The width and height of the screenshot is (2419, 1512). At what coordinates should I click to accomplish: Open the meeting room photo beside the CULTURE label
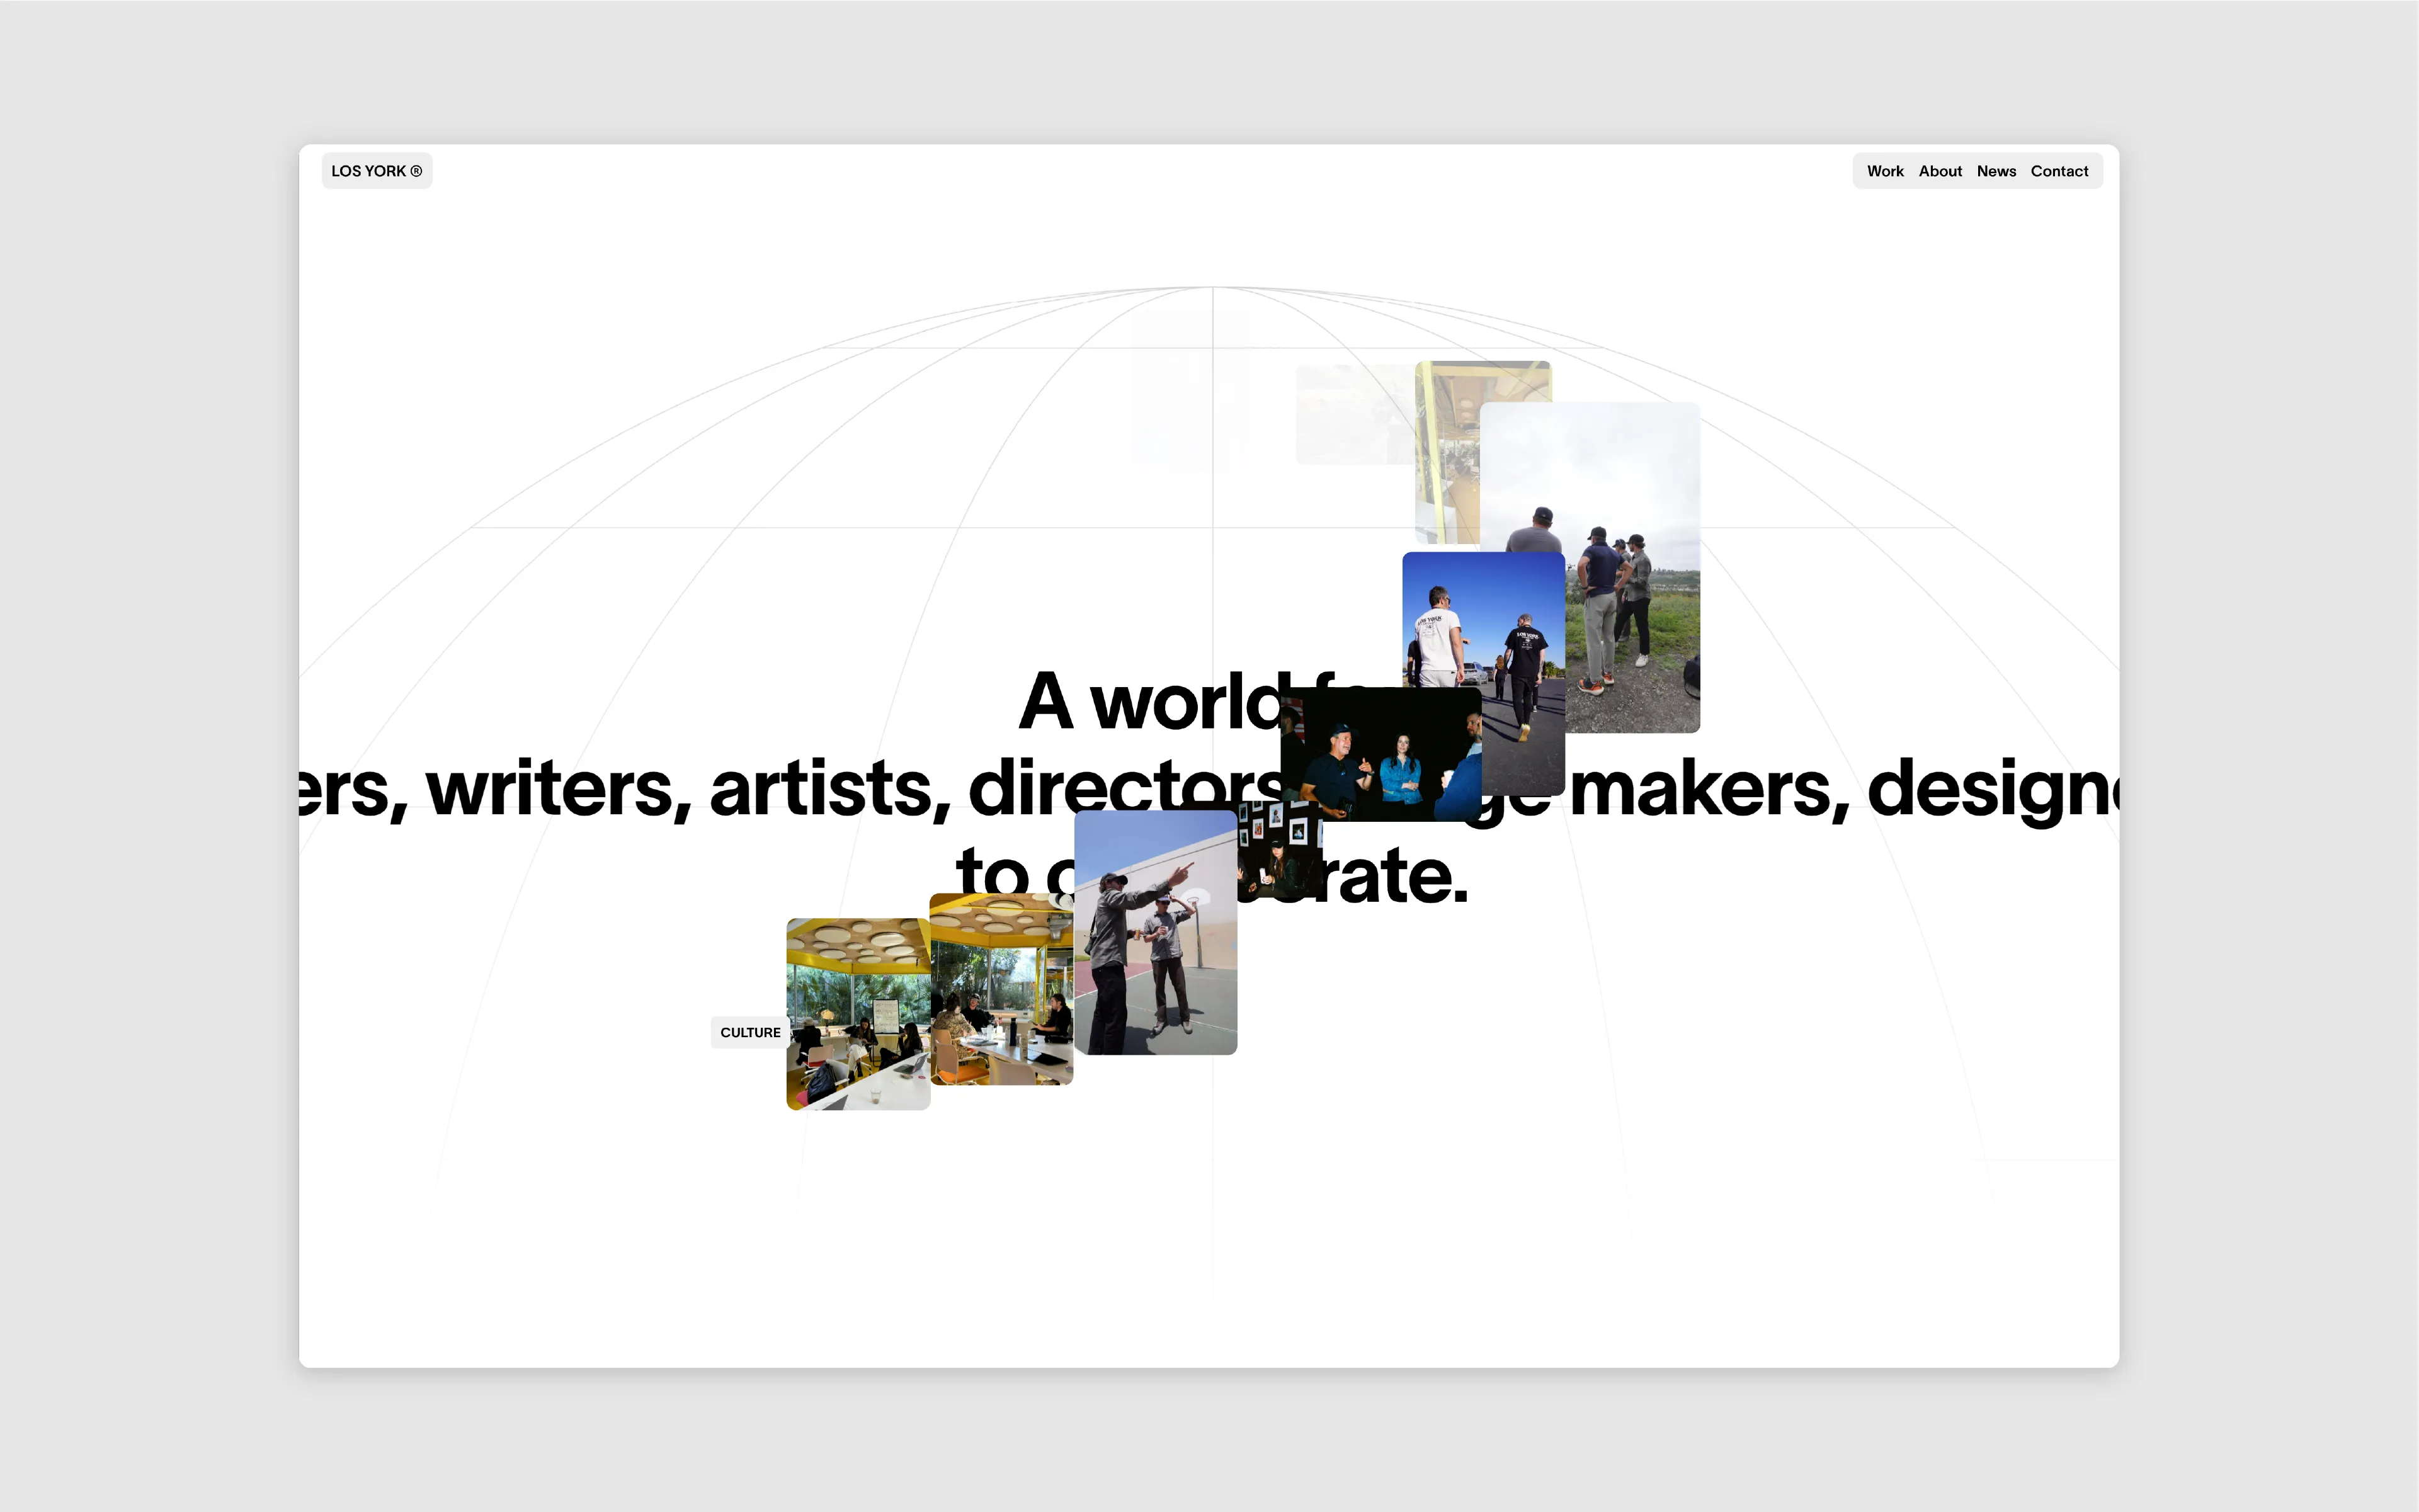pyautogui.click(x=858, y=1014)
